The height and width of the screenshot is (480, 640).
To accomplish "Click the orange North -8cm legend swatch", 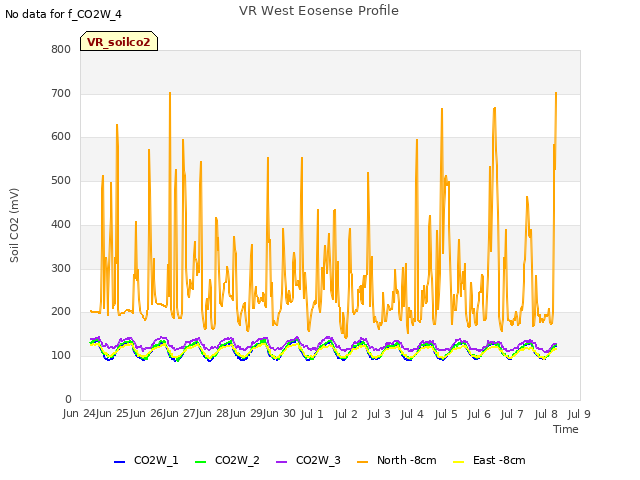I will (362, 462).
